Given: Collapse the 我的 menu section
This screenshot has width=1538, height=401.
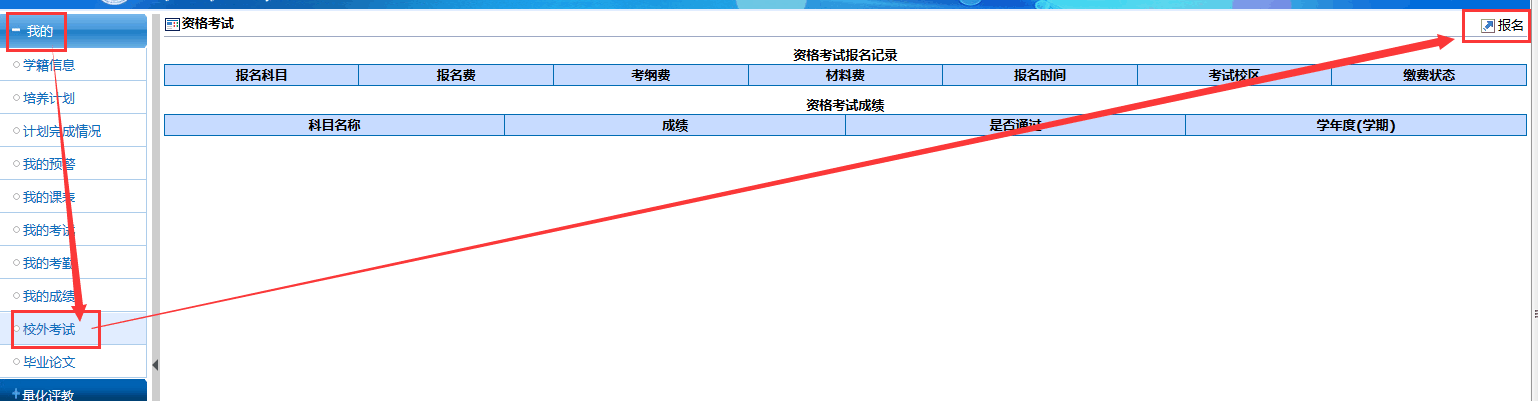Looking at the screenshot, I should coord(38,32).
